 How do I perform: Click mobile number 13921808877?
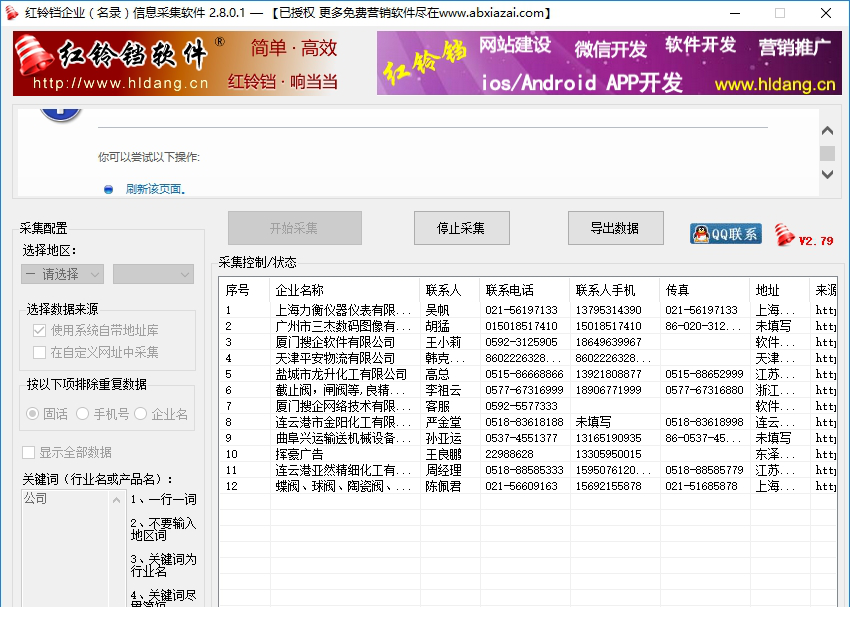point(608,374)
